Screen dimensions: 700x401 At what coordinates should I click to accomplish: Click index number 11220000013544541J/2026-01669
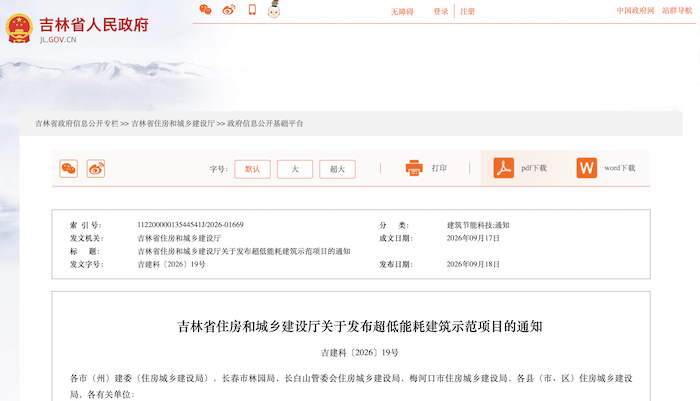(x=190, y=225)
